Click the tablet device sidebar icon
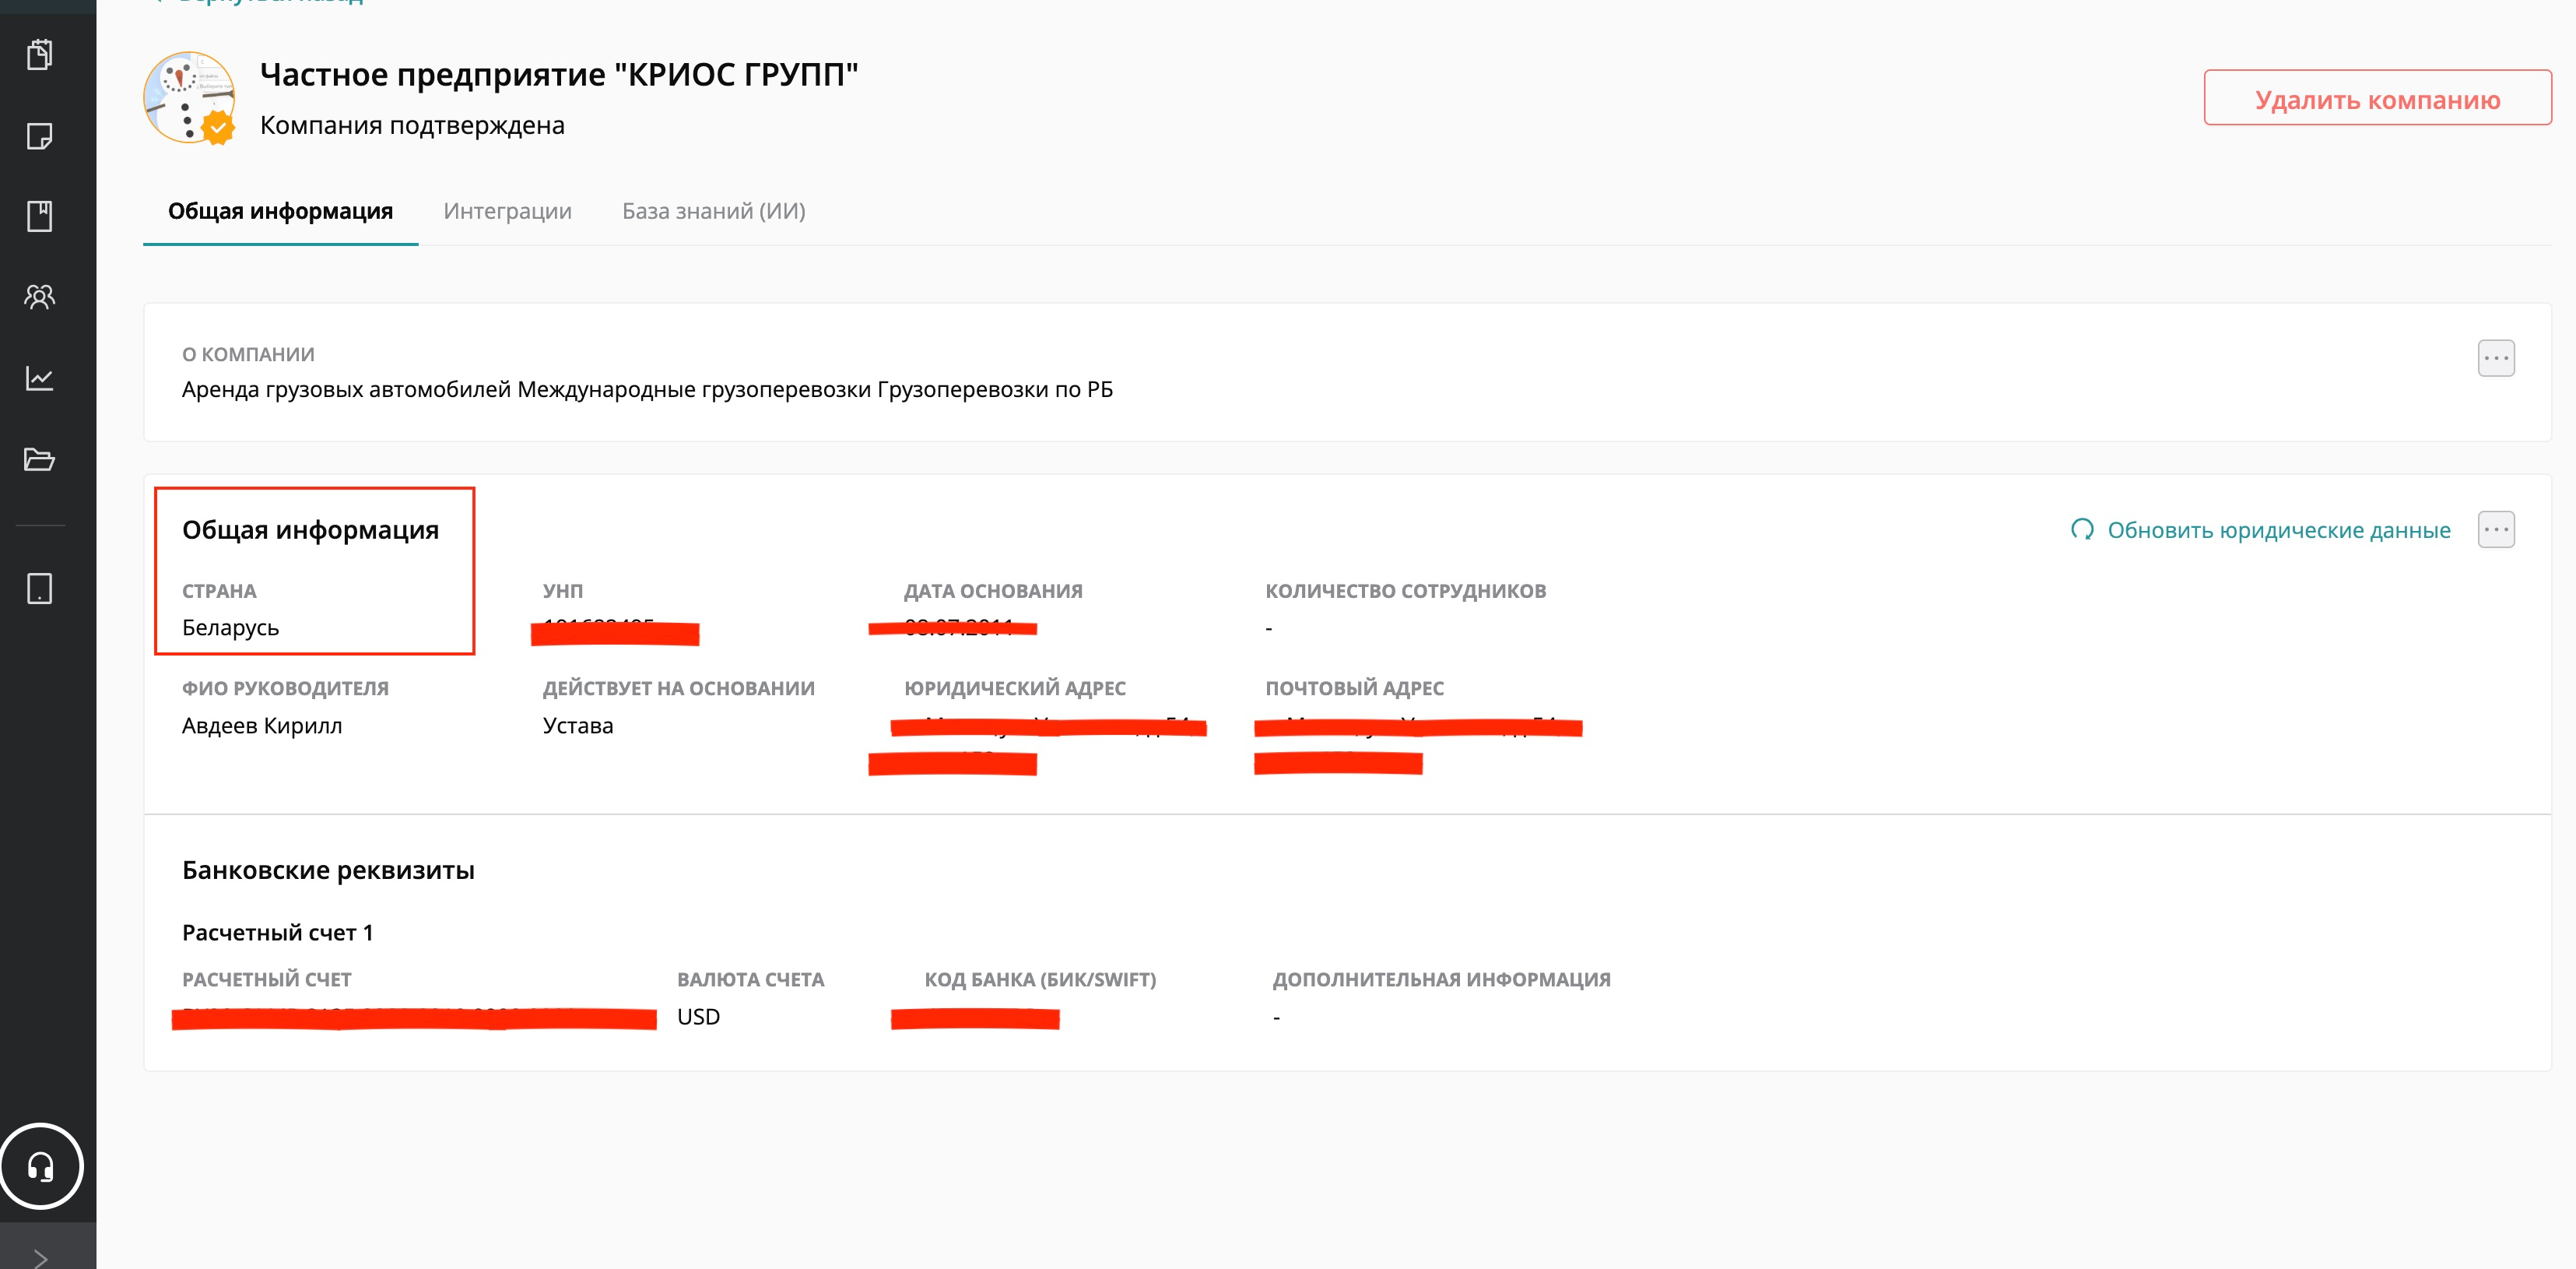2576x1269 pixels. (x=40, y=589)
